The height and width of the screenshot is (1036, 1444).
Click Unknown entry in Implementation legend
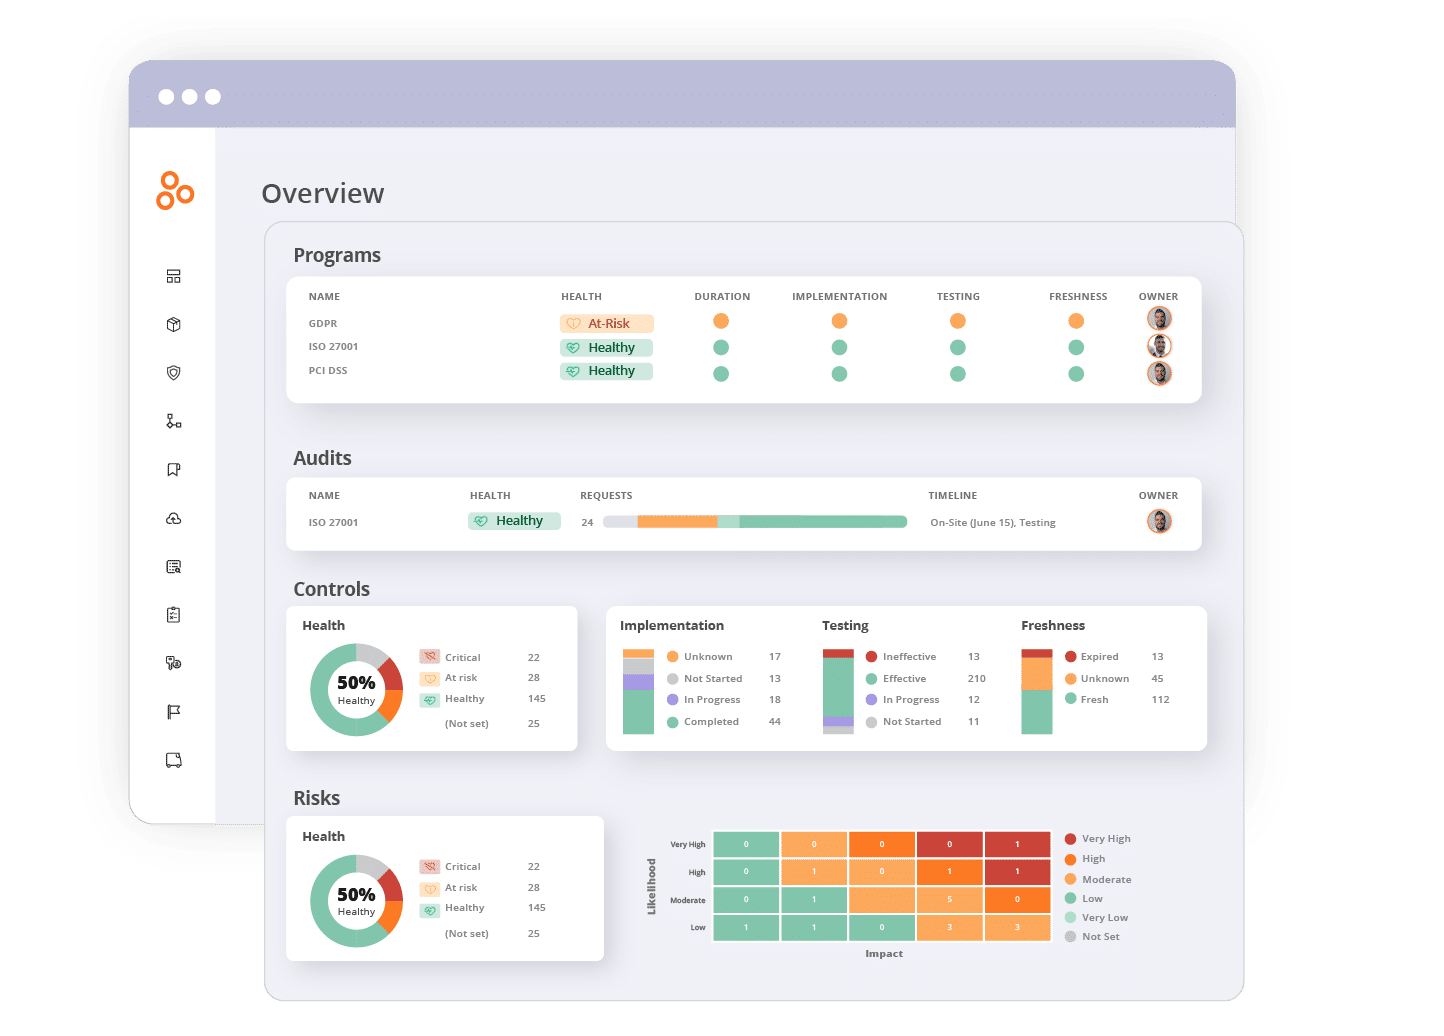(724, 657)
